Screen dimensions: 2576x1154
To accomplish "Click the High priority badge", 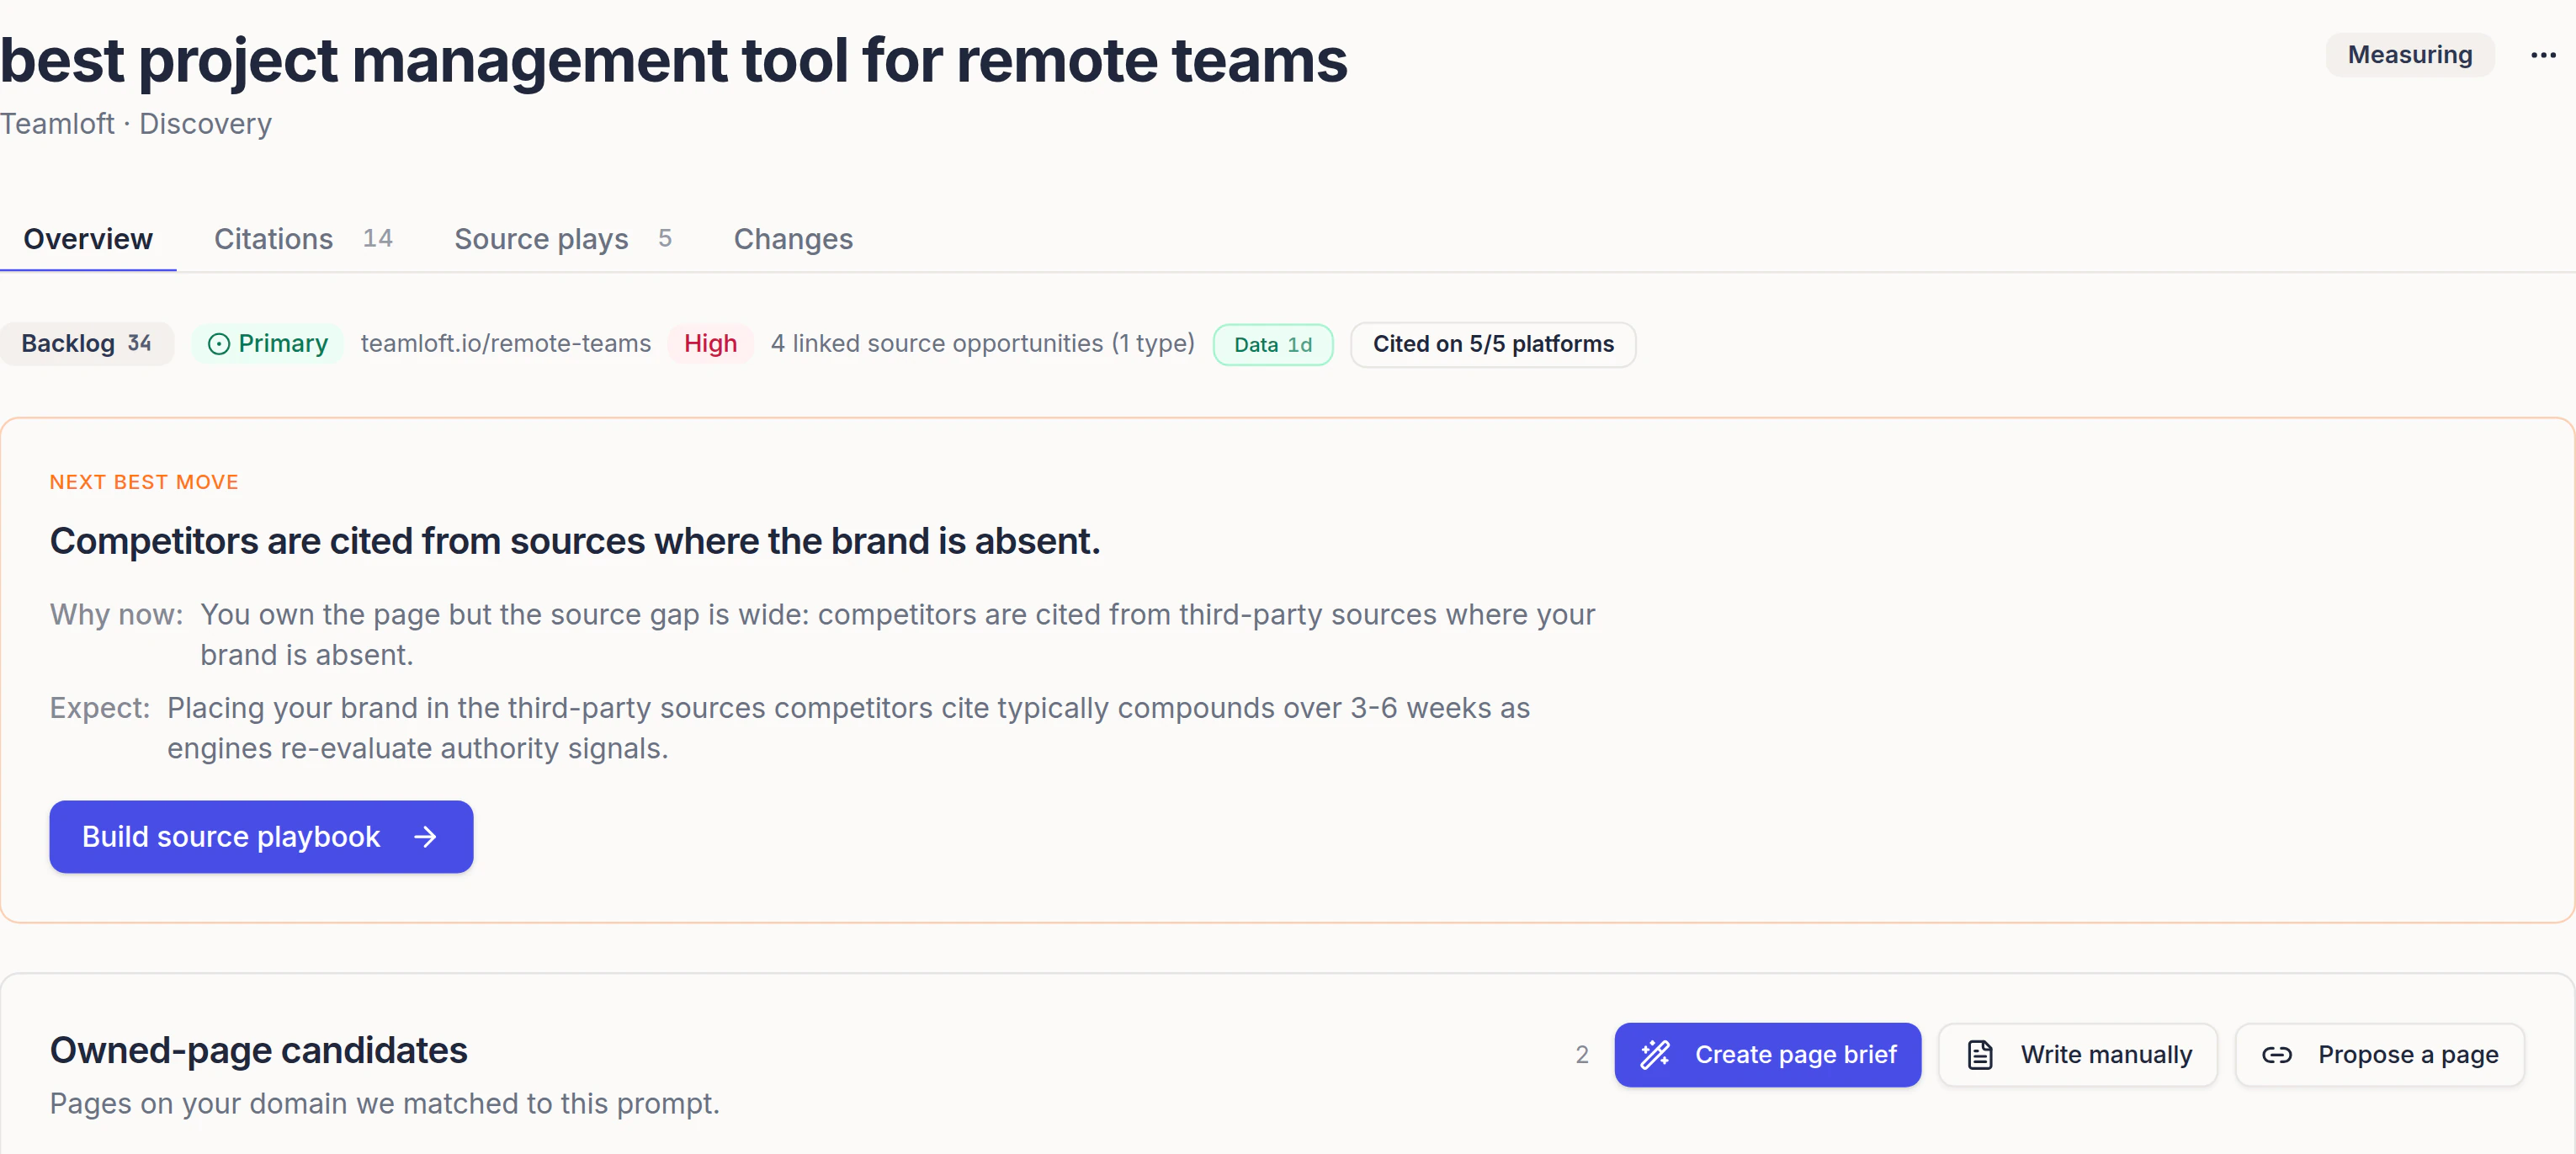I will [710, 344].
